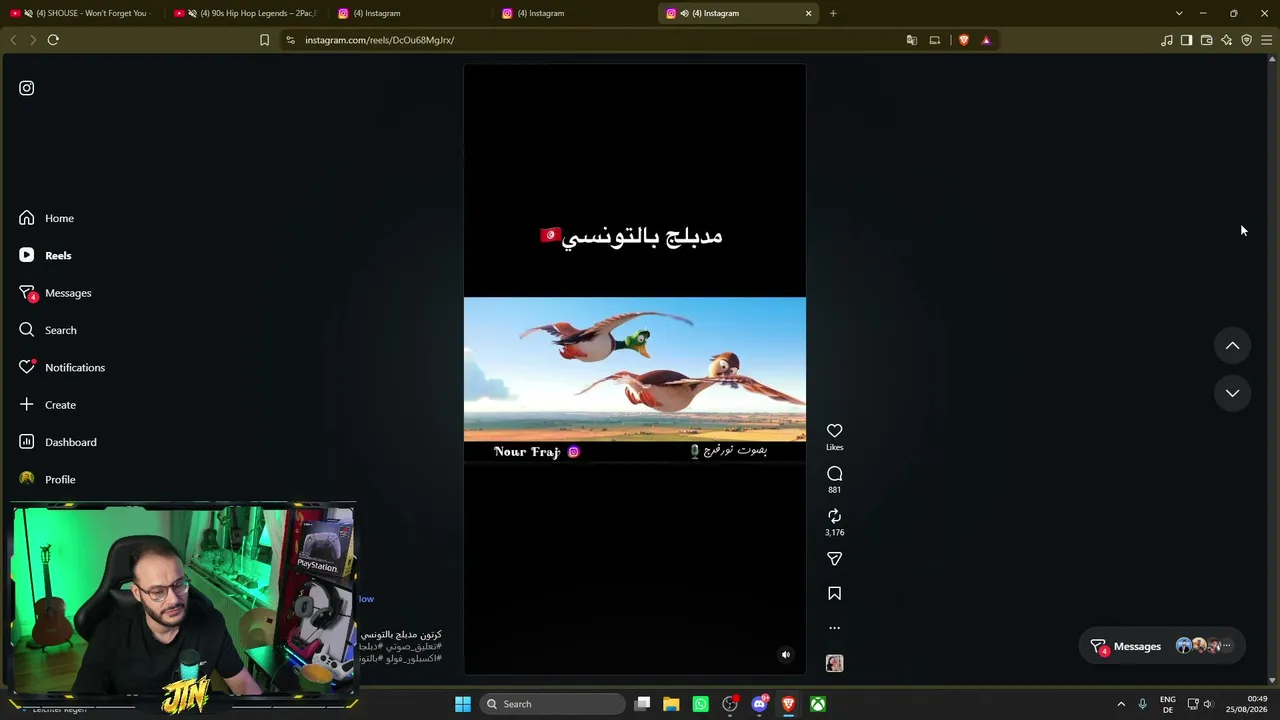Reload the Instagram page
The height and width of the screenshot is (720, 1280).
(x=53, y=40)
